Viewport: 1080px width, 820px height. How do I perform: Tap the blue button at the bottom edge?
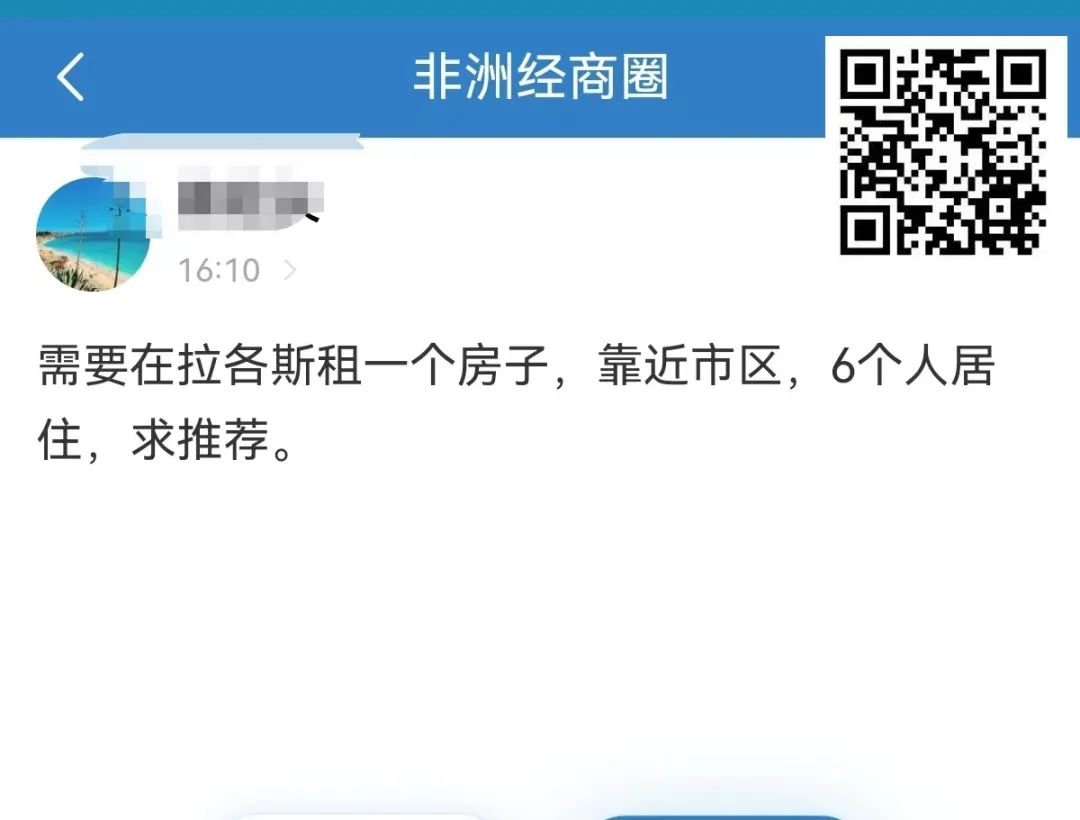pos(723,817)
